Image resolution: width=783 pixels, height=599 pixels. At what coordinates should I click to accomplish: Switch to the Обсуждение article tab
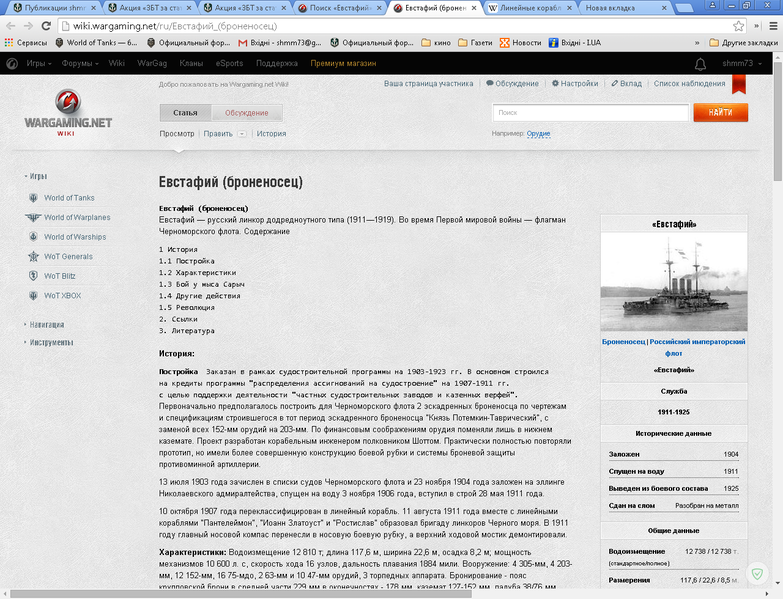click(247, 113)
